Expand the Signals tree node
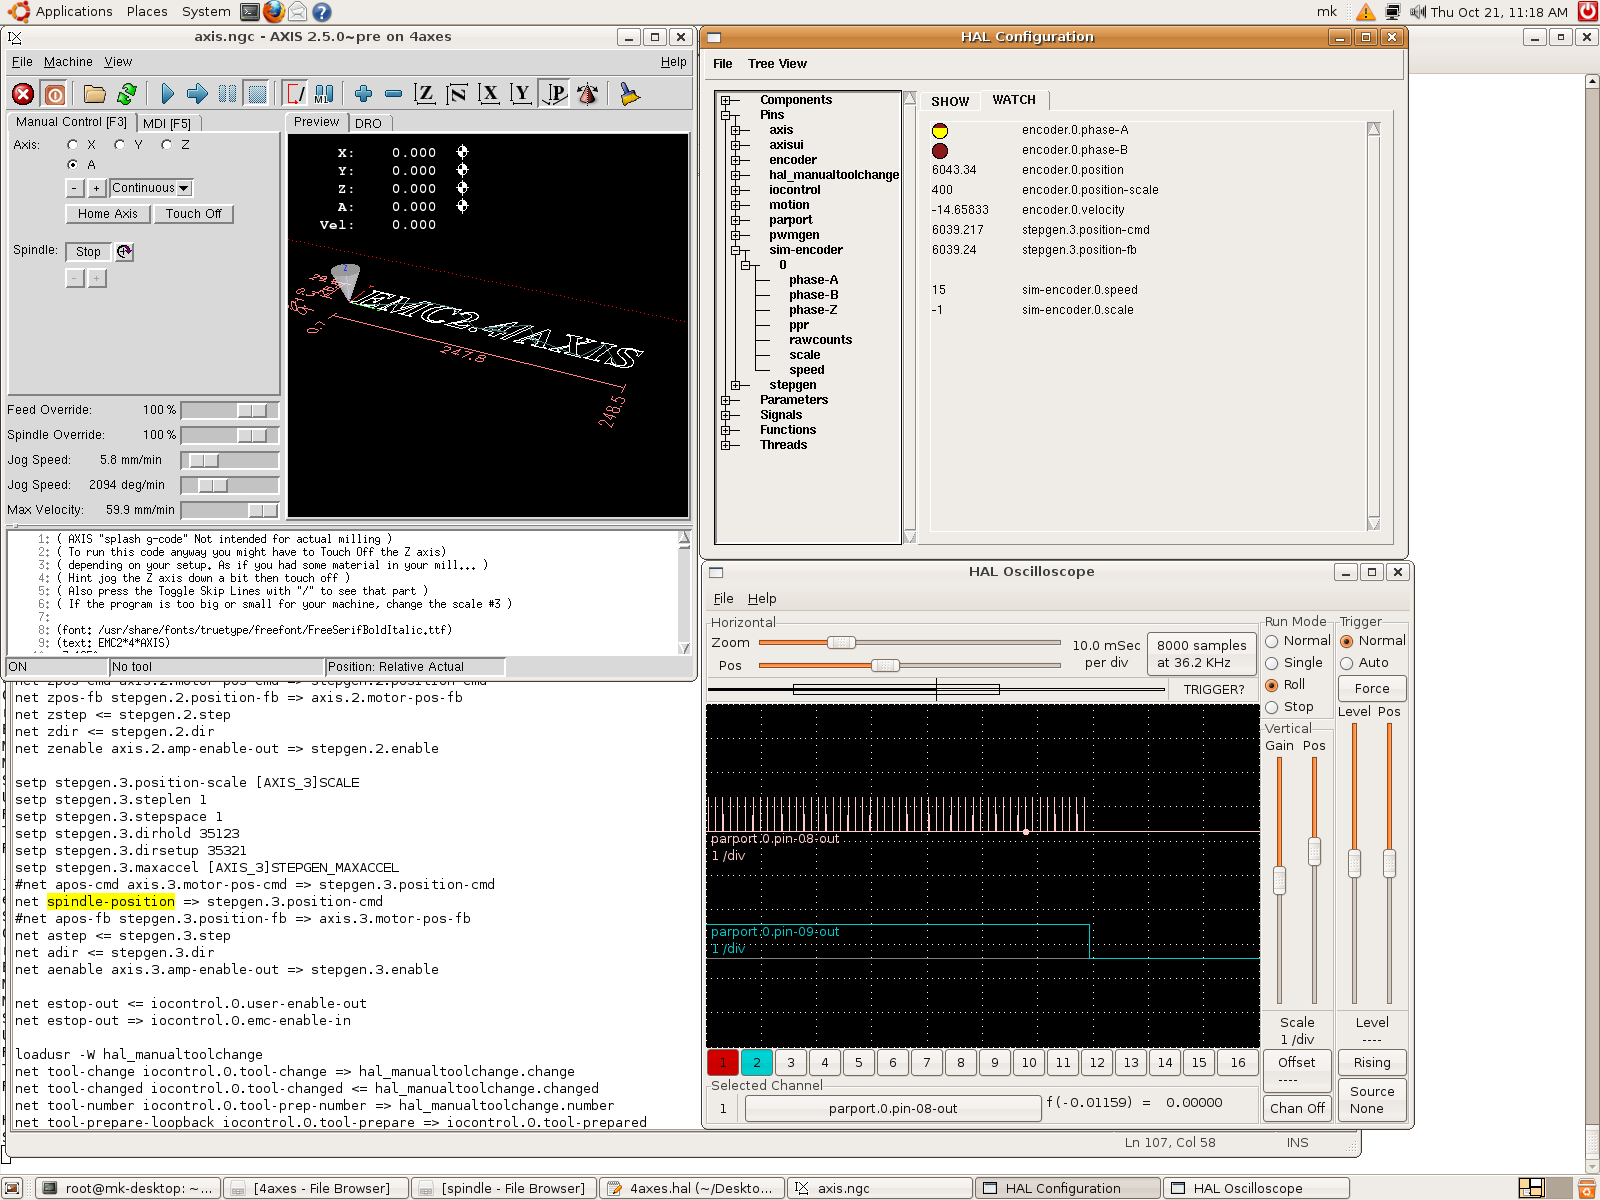The image size is (1600, 1200). 726,415
